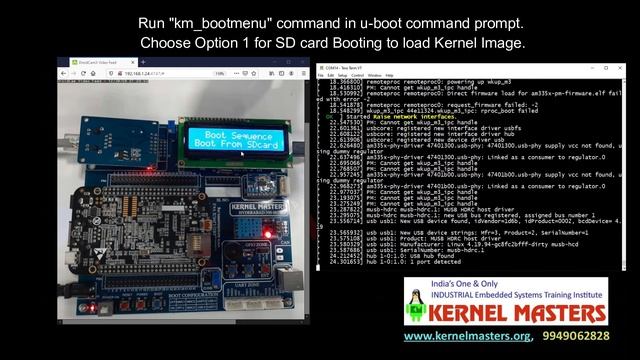Click the phone number 9949062828

pyautogui.click(x=576, y=336)
